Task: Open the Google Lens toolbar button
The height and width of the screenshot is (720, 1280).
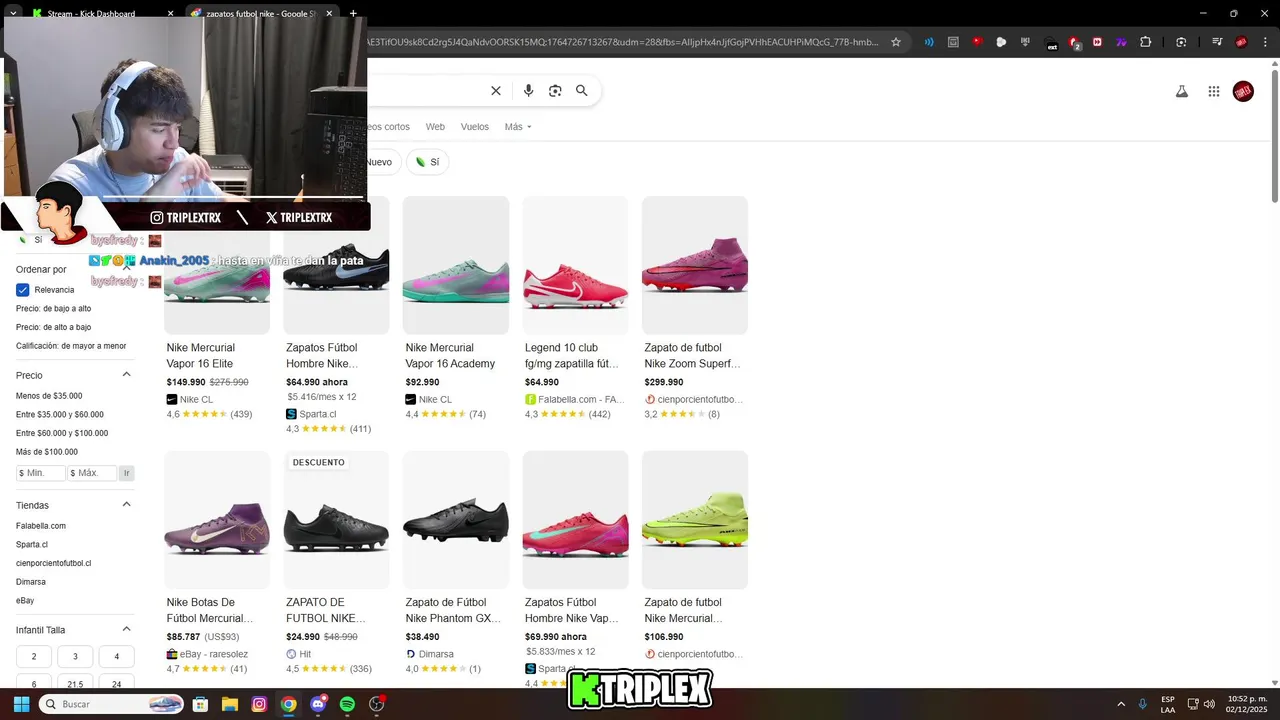Action: tap(1181, 42)
